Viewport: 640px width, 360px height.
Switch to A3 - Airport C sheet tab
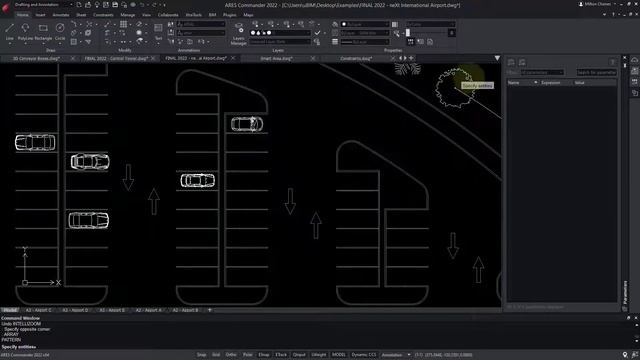(39, 310)
